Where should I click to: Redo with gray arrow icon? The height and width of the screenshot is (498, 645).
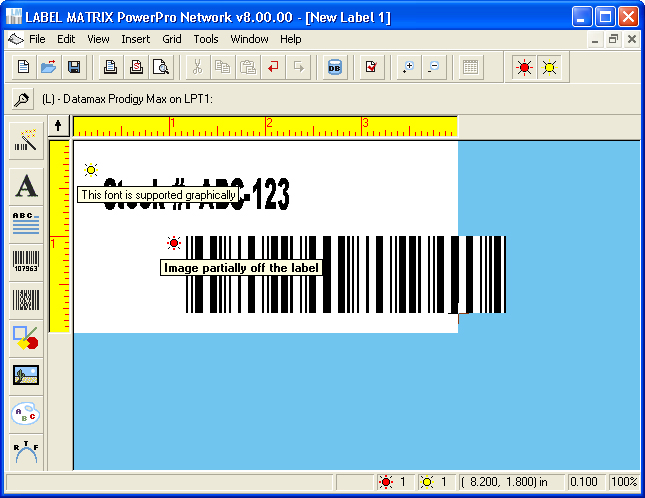point(299,67)
